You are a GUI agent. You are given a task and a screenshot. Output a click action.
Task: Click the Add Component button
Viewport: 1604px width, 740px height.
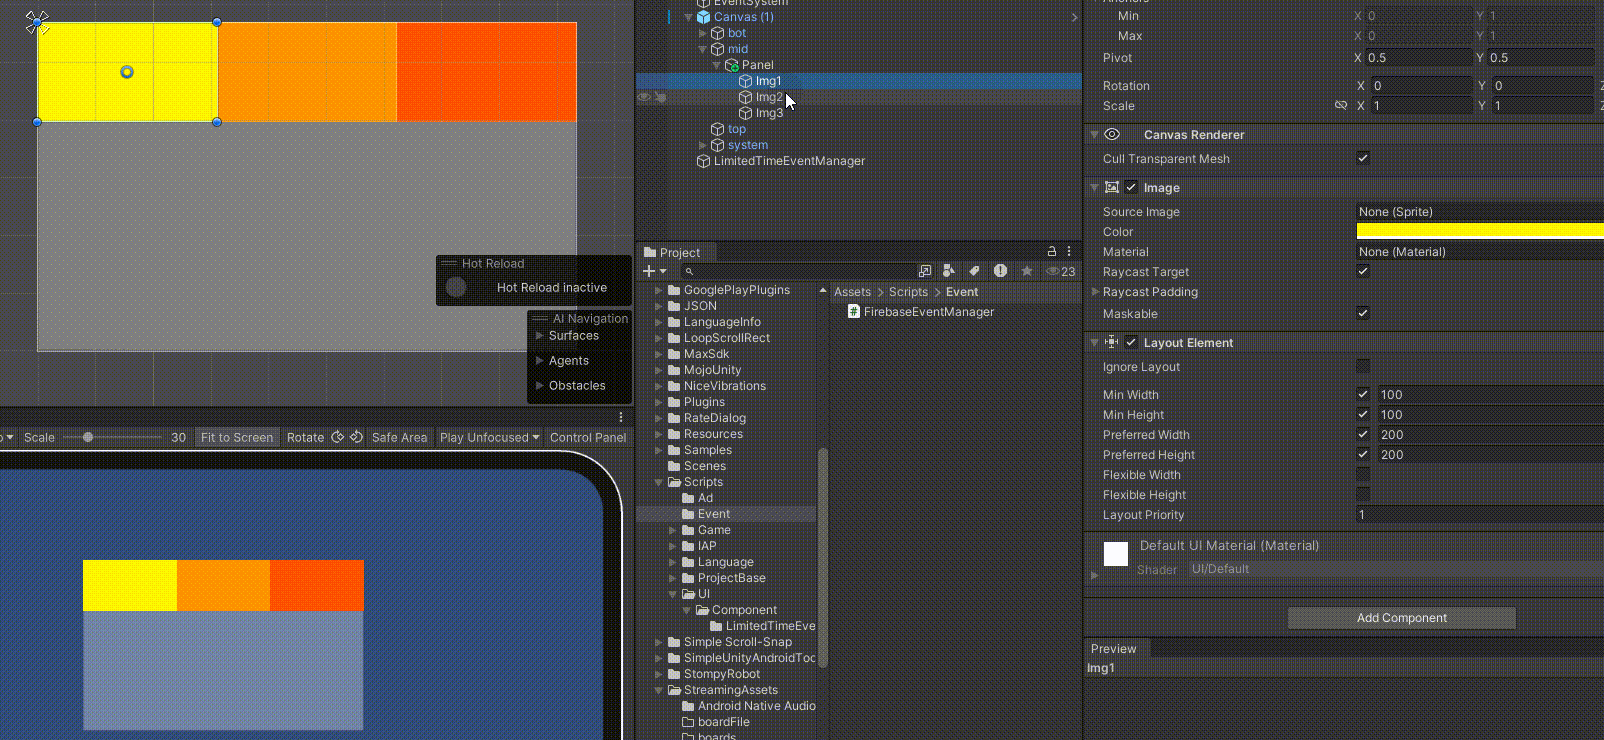[x=1402, y=618]
